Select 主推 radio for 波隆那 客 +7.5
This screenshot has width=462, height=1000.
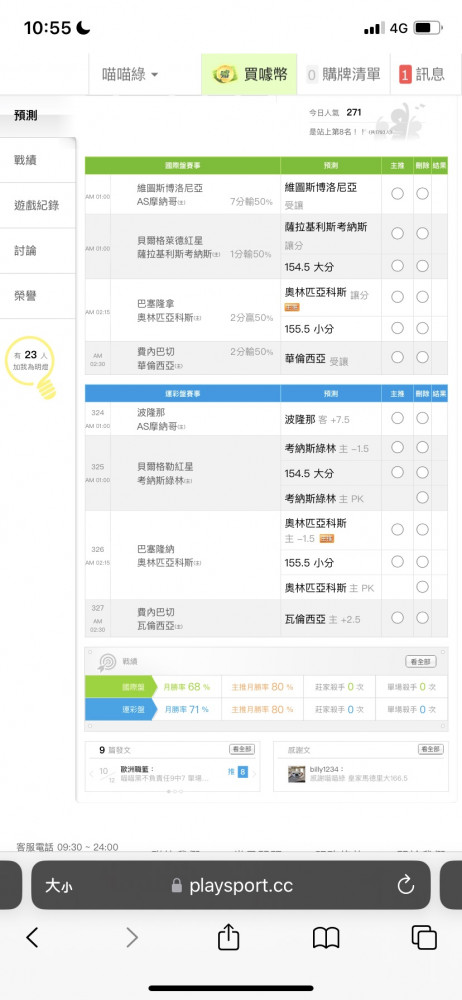tap(397, 418)
